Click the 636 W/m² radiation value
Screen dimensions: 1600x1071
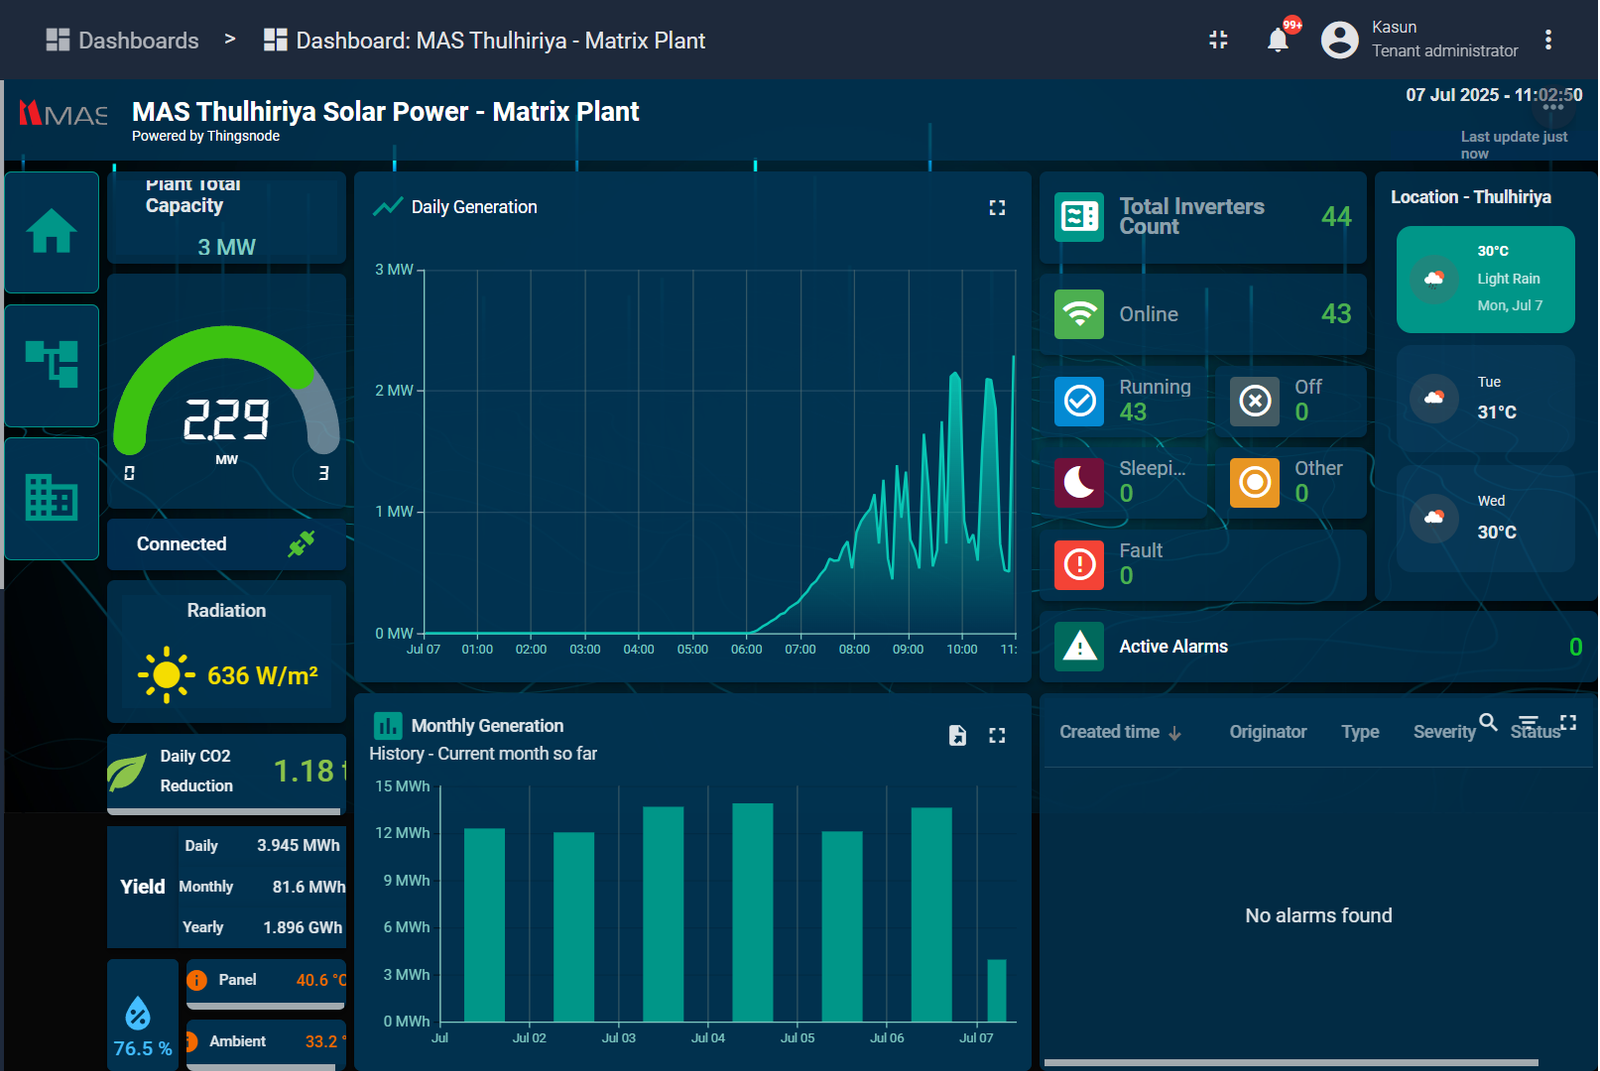262,676
